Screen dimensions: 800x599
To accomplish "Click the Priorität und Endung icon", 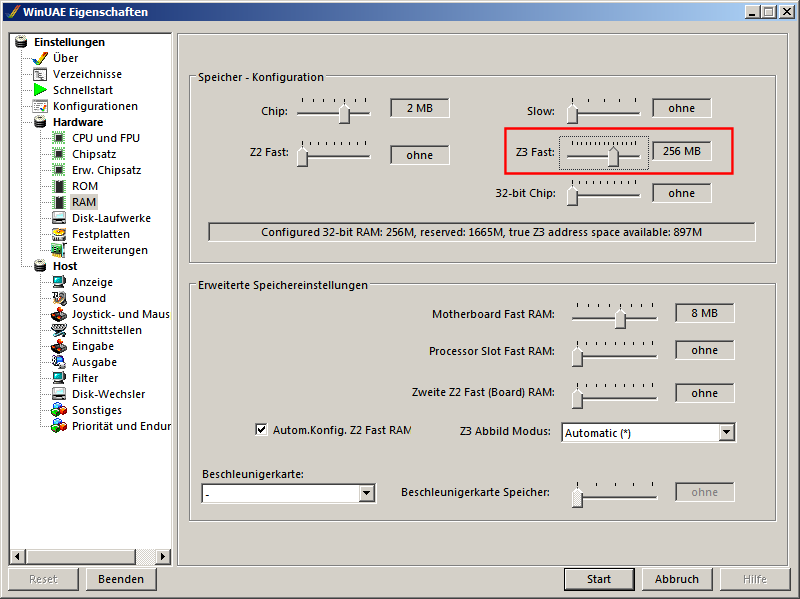I will point(59,426).
